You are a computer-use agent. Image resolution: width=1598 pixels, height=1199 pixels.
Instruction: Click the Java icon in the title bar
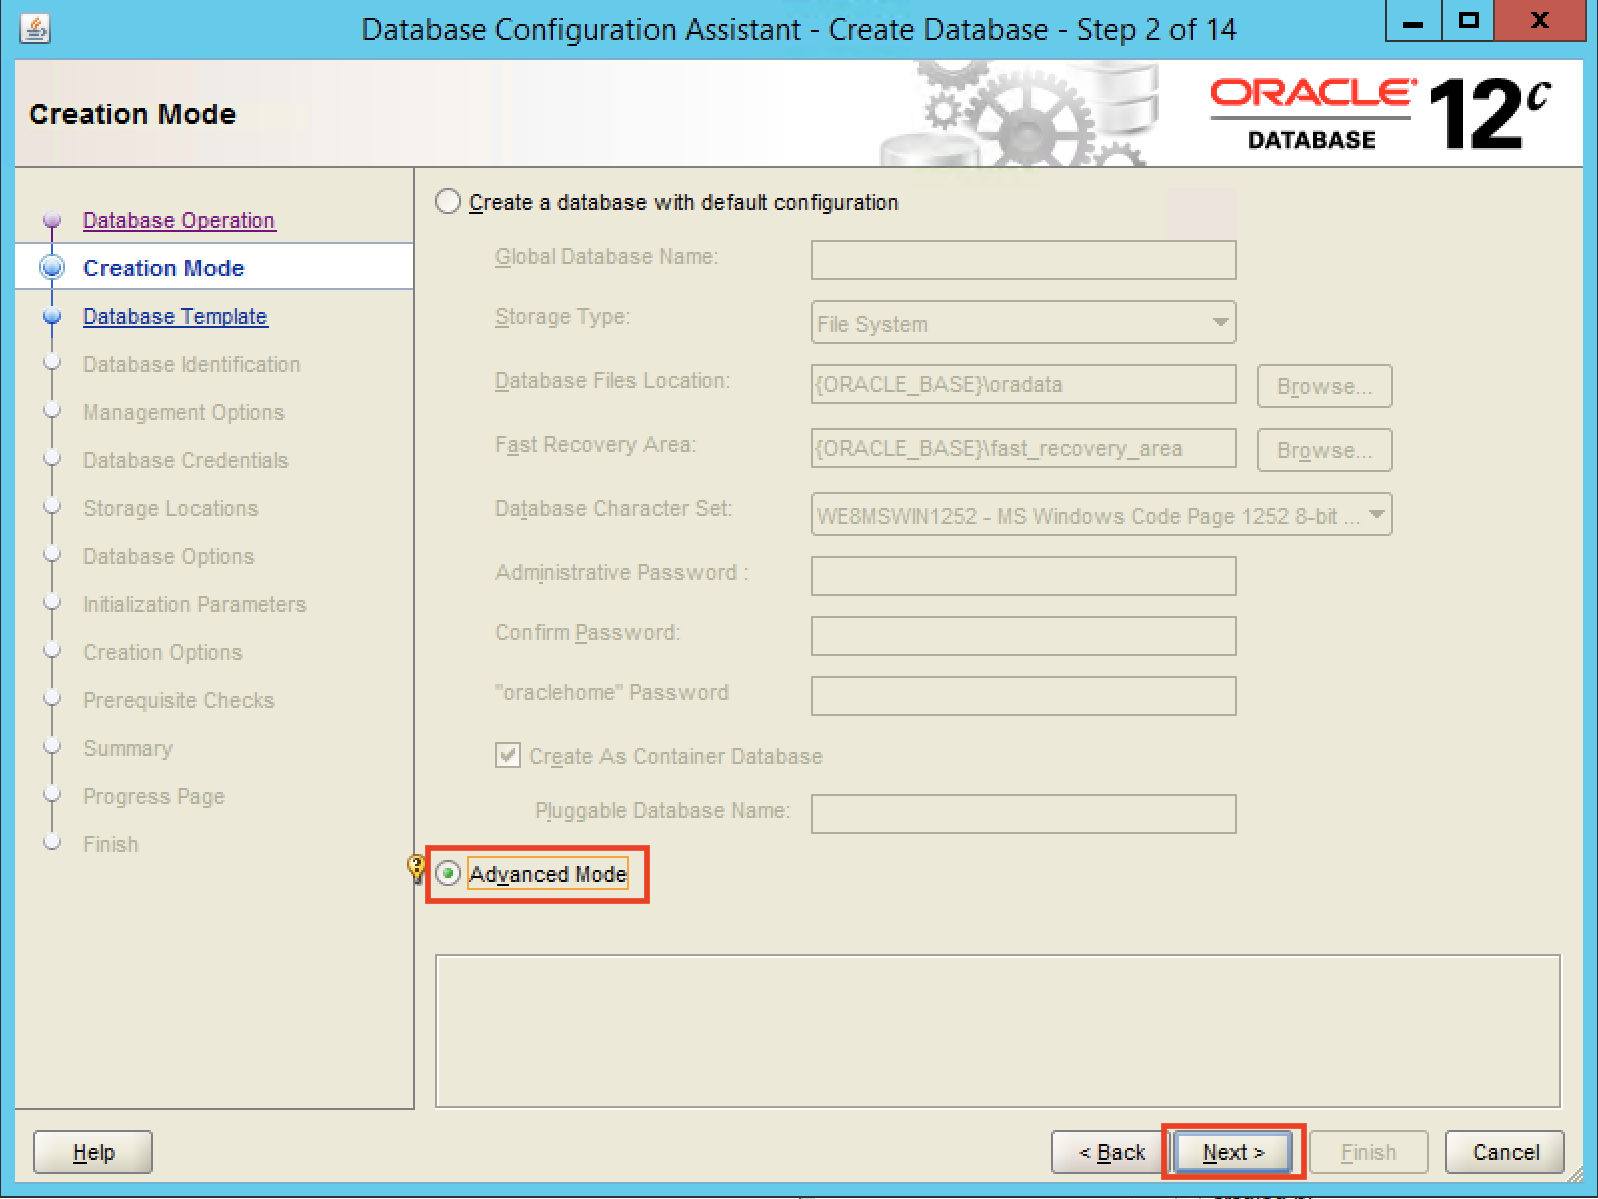click(x=35, y=29)
